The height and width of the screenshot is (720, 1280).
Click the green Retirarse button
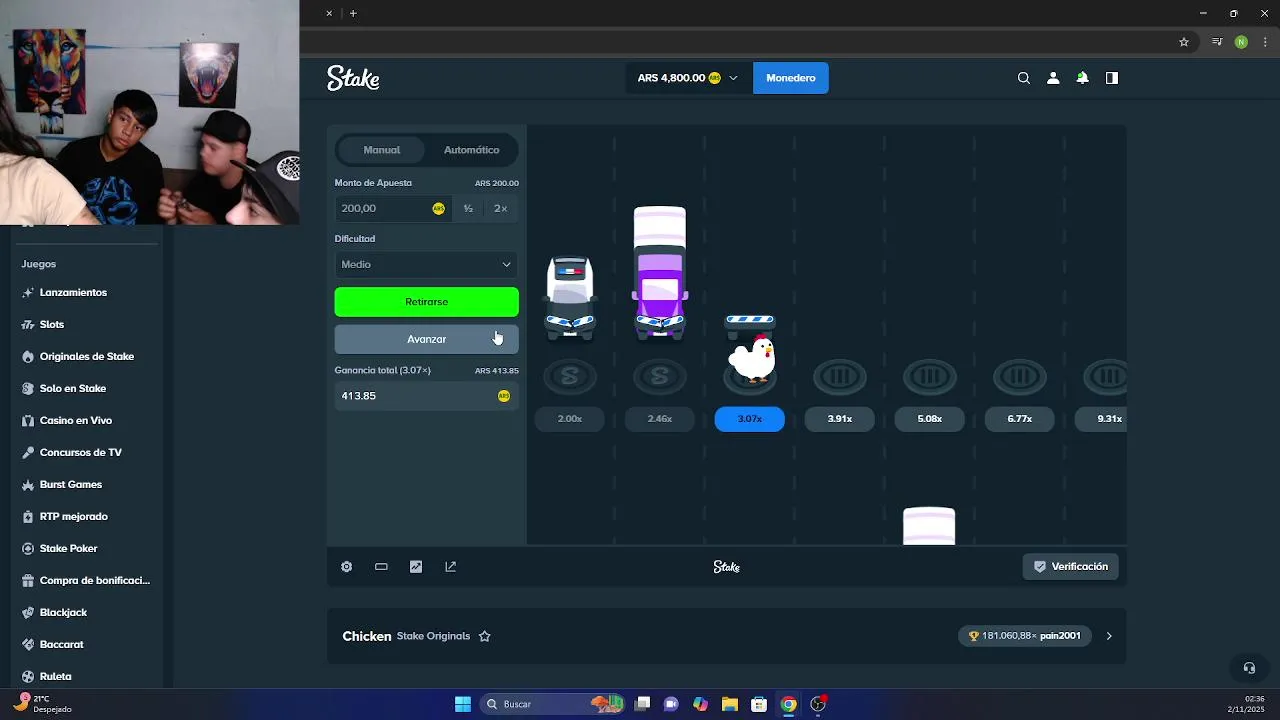(426, 301)
